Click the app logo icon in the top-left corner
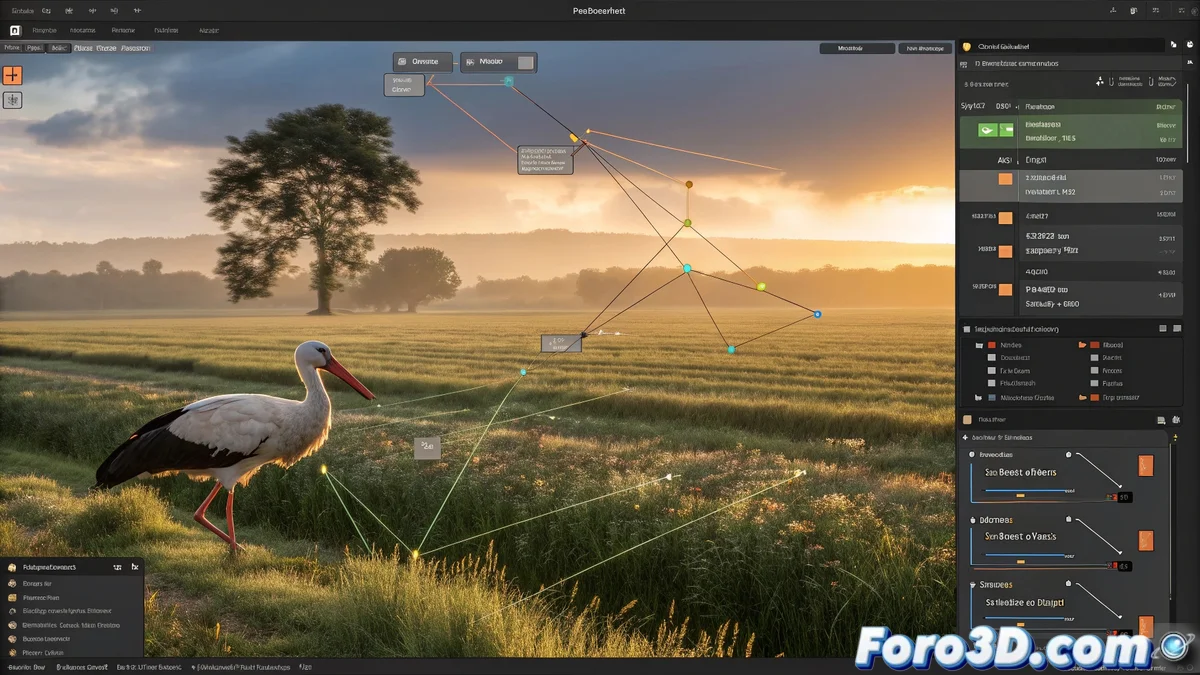1200x675 pixels. pos(13,30)
